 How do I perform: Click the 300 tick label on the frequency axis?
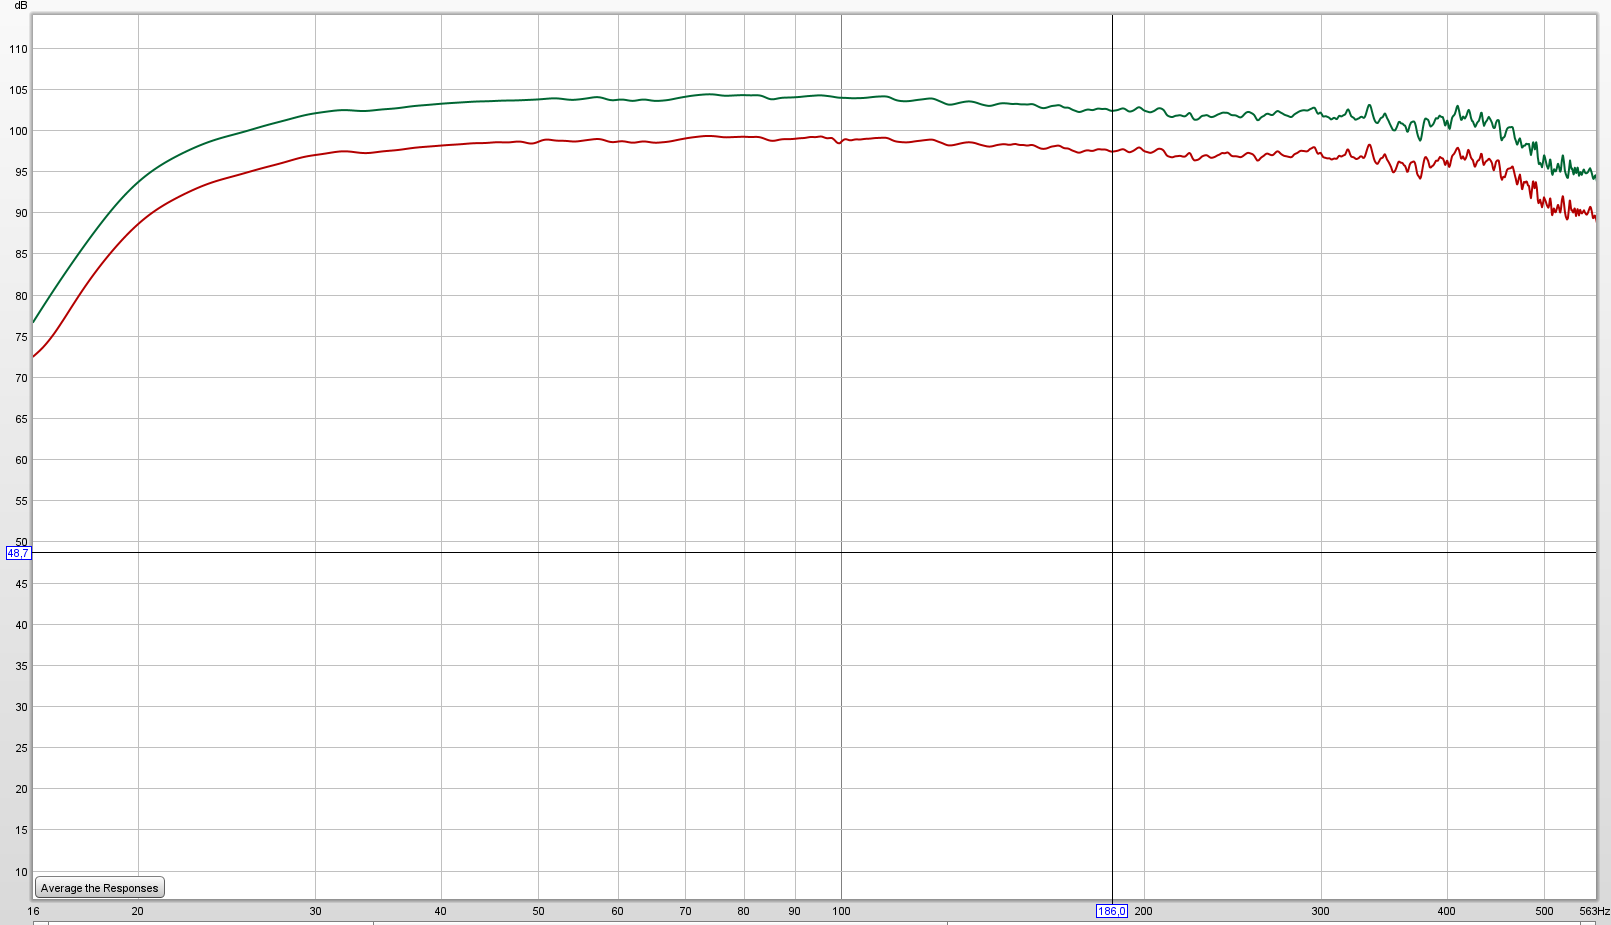point(1320,911)
